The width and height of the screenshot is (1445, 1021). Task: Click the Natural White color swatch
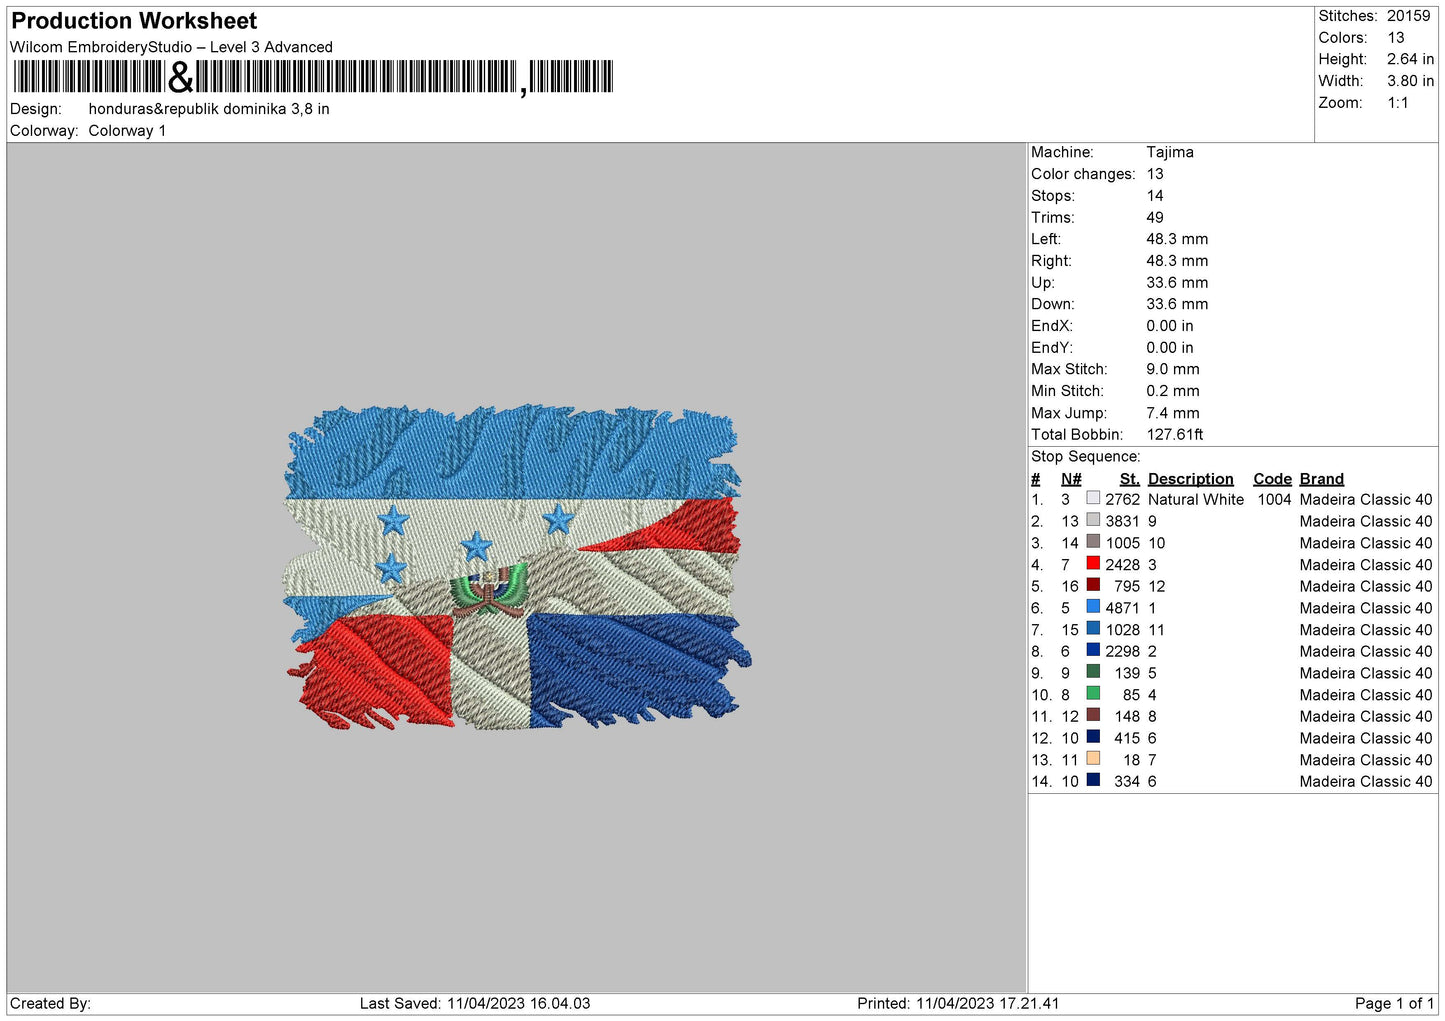(1093, 498)
